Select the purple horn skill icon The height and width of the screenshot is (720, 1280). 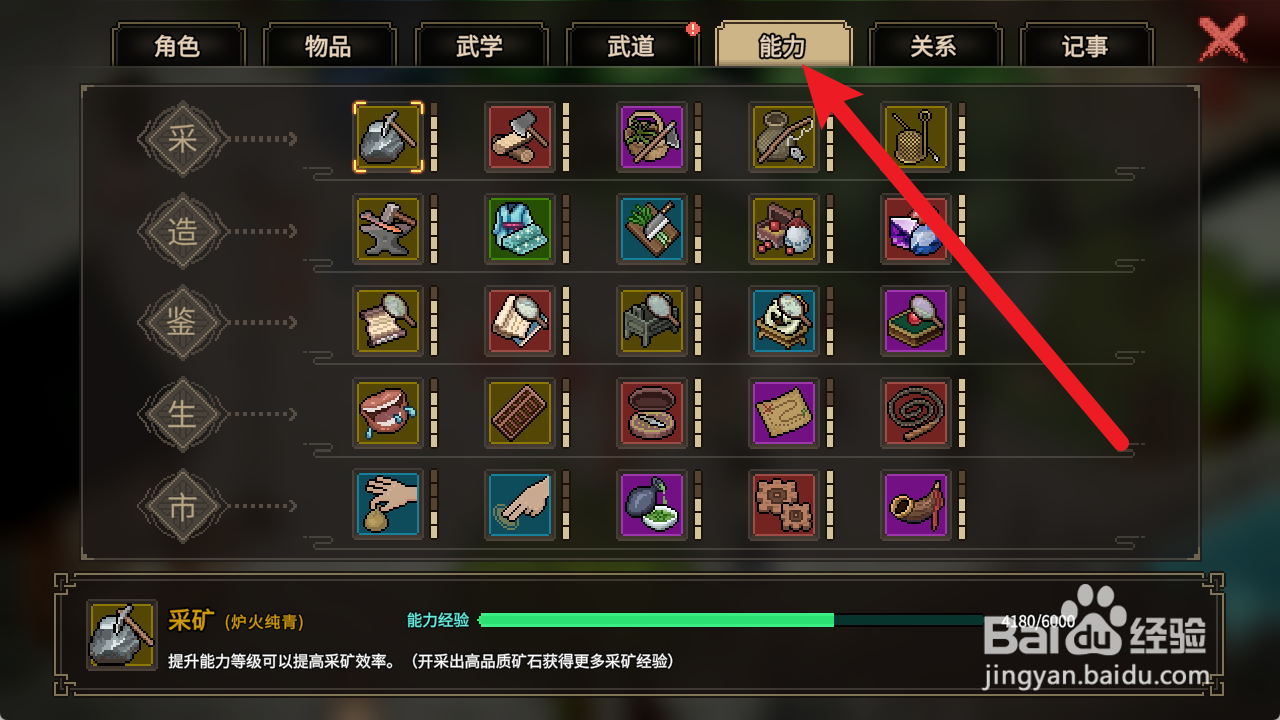916,505
